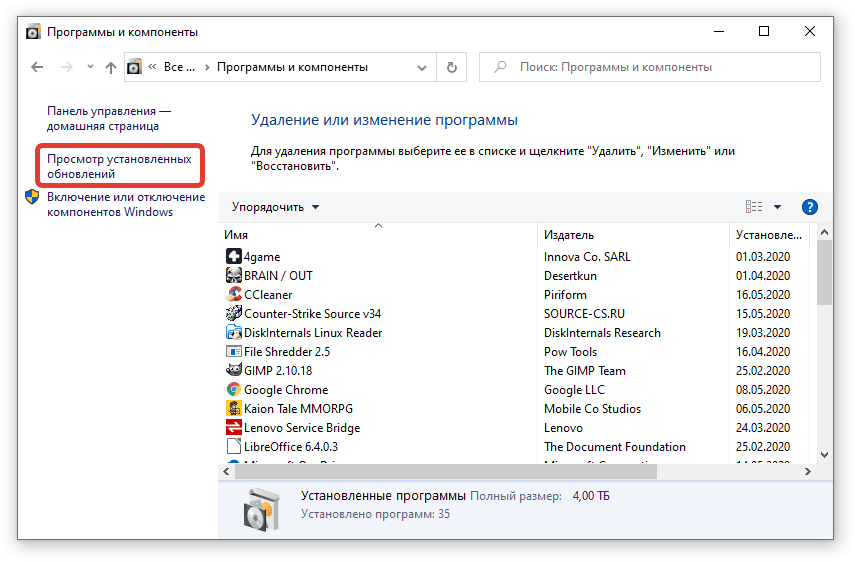This screenshot has height=562, width=855.
Task: Click the refresh button in address bar
Action: tap(451, 67)
